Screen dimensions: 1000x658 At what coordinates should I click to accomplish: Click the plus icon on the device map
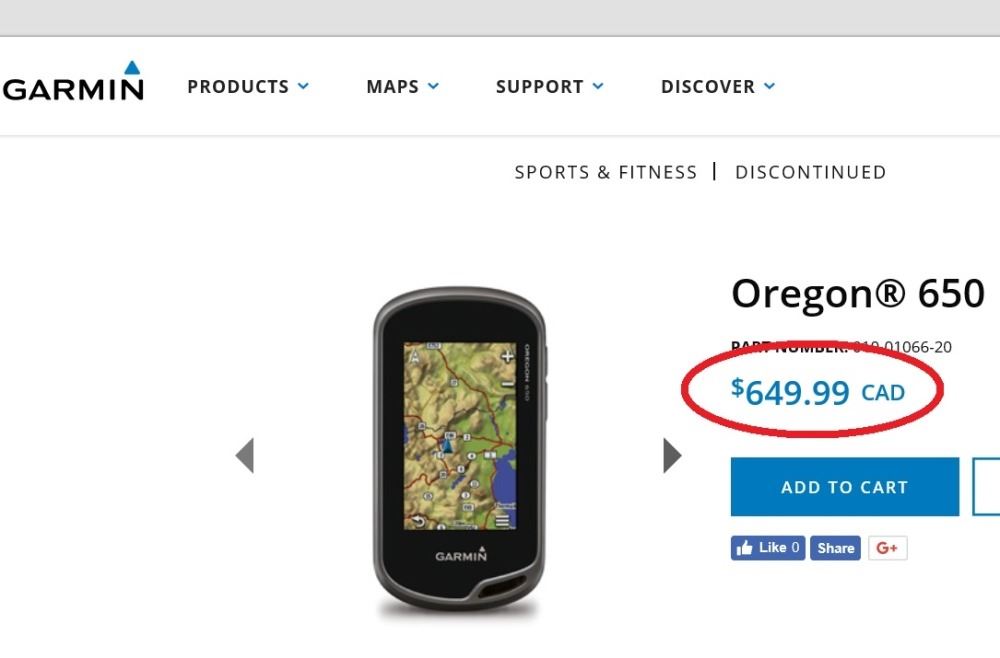coord(507,355)
